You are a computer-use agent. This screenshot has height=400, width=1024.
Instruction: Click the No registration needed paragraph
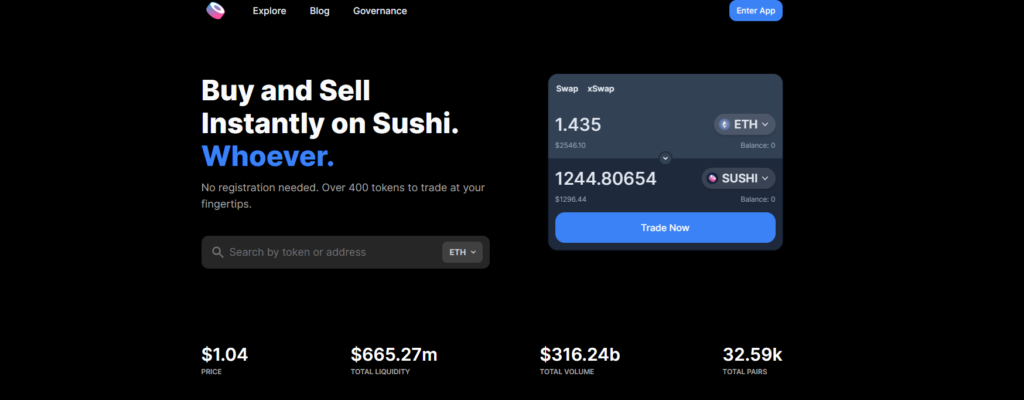pos(343,195)
